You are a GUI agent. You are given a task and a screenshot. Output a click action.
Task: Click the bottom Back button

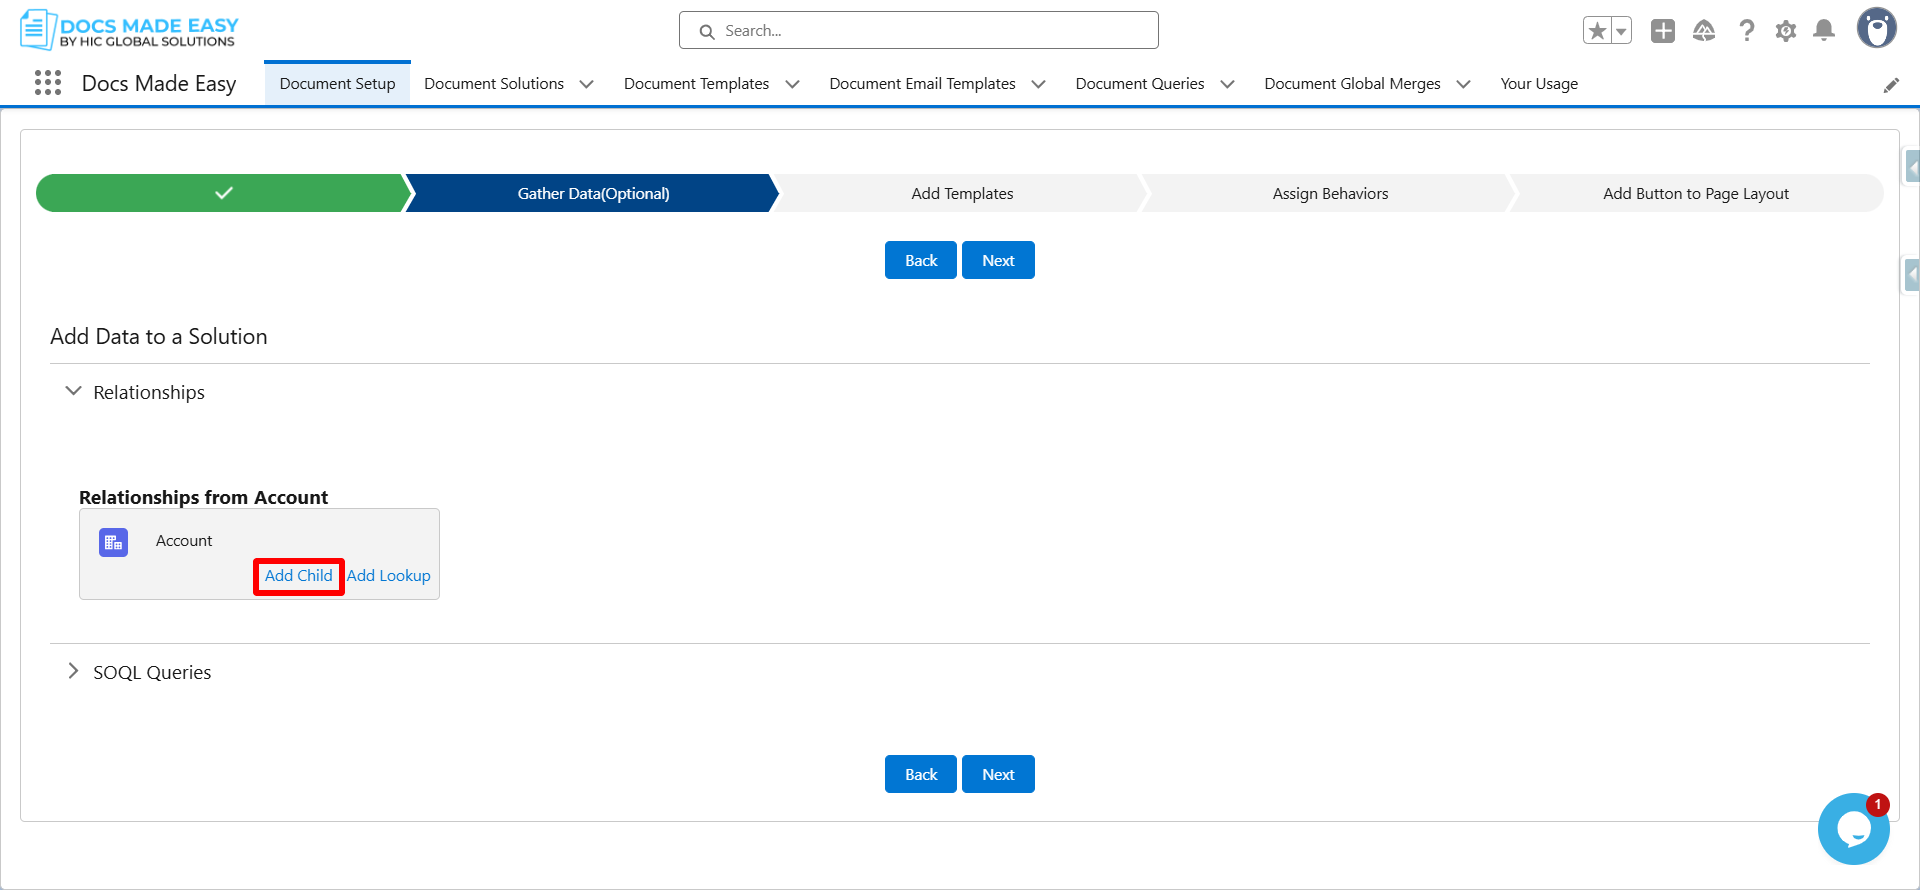click(x=921, y=774)
